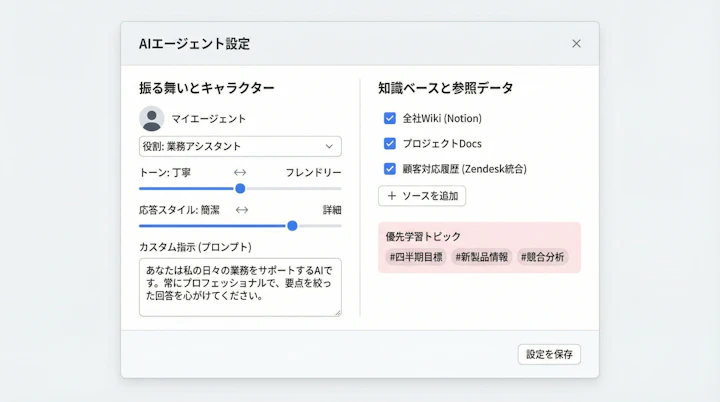The width and height of the screenshot is (720, 402).
Task: Click the 振る舞いとキャラクター heading
Action: click(207, 87)
